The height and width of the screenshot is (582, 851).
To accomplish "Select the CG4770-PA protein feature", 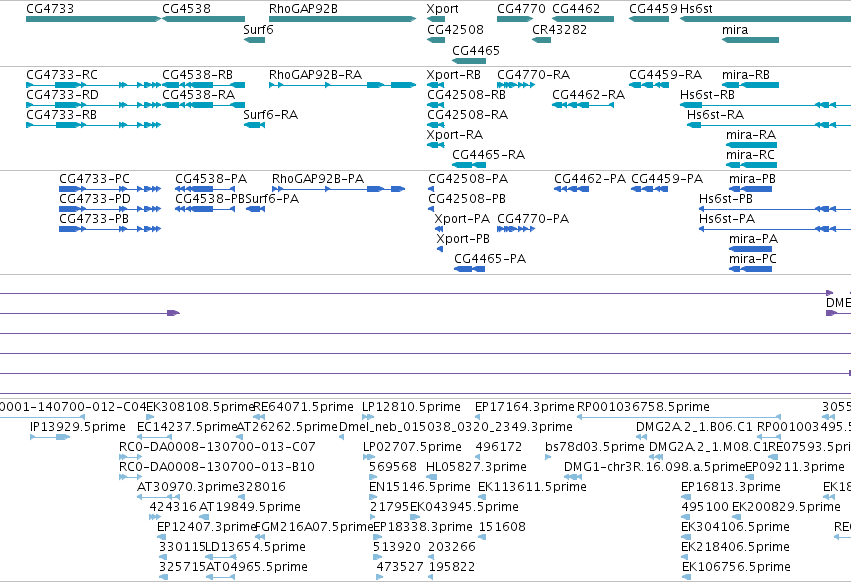I will [x=516, y=229].
